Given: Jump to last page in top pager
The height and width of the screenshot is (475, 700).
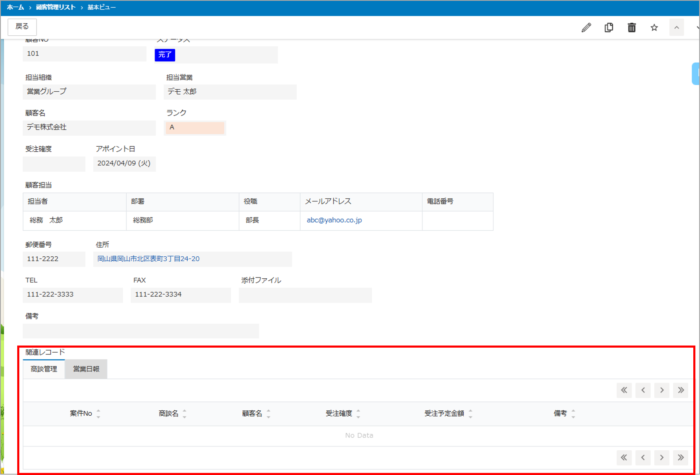Looking at the screenshot, I should [680, 390].
